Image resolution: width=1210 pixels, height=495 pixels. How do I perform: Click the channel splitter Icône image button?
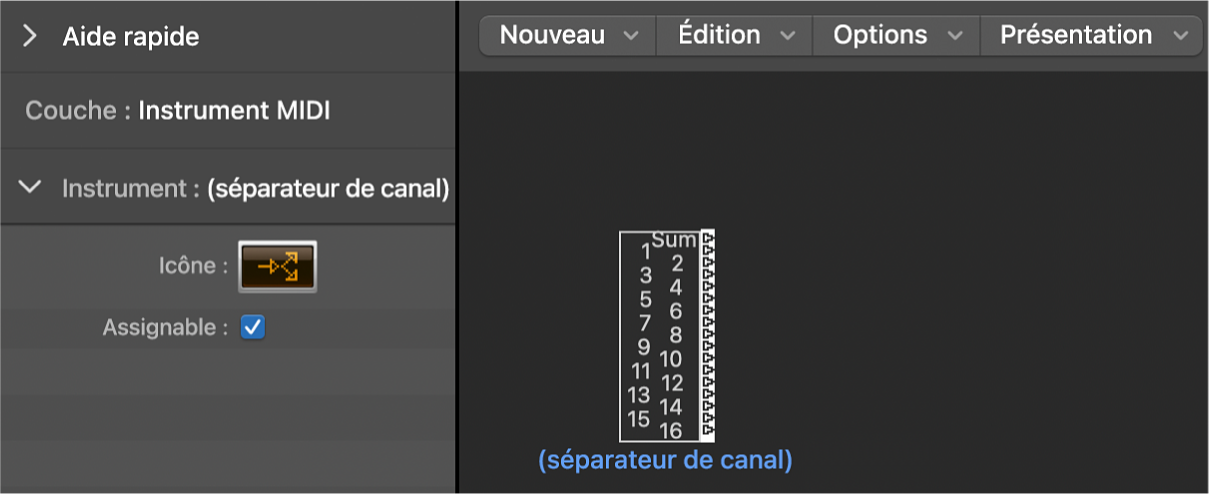click(x=277, y=267)
